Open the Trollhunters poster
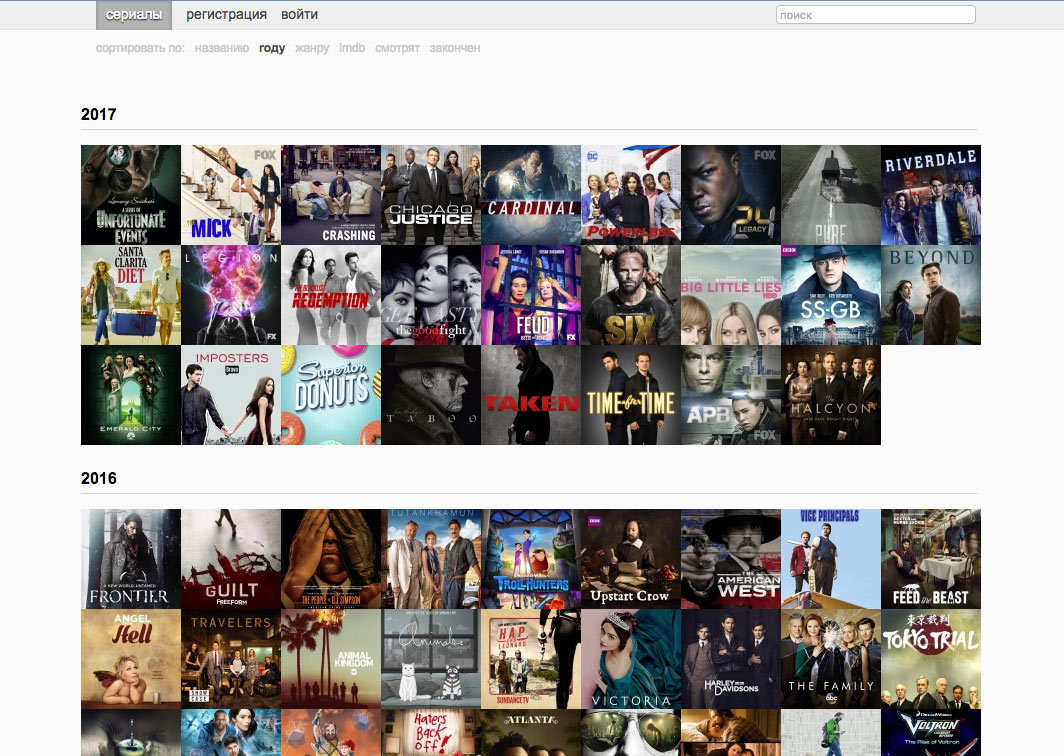Image resolution: width=1064 pixels, height=756 pixels. click(x=531, y=559)
